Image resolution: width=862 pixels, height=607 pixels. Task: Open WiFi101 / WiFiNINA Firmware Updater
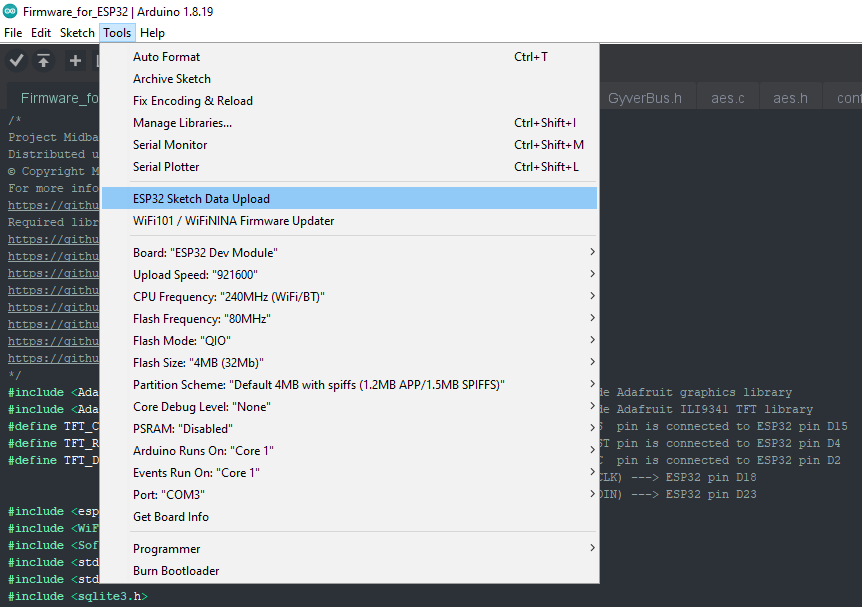click(349, 220)
